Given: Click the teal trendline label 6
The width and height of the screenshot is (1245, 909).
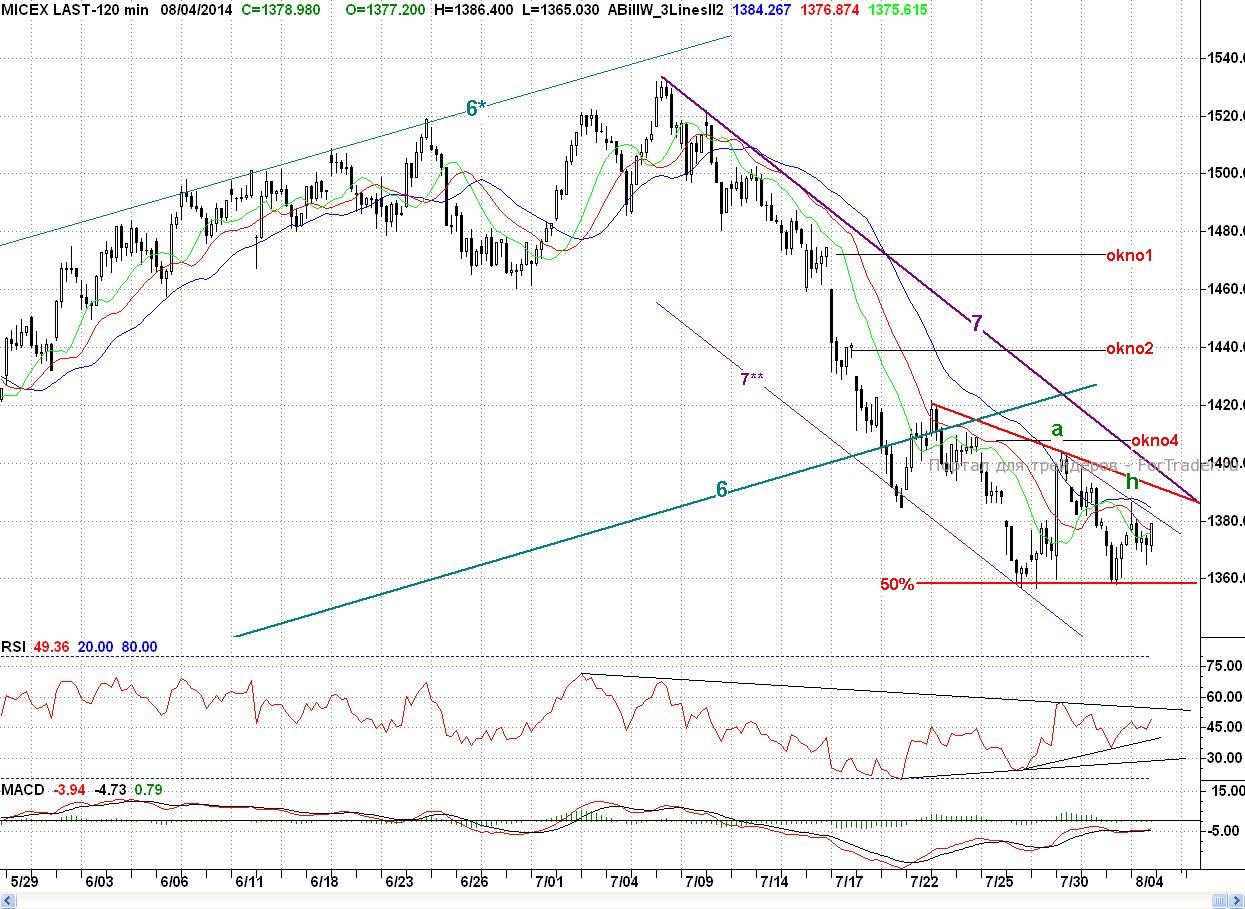Looking at the screenshot, I should (x=721, y=490).
